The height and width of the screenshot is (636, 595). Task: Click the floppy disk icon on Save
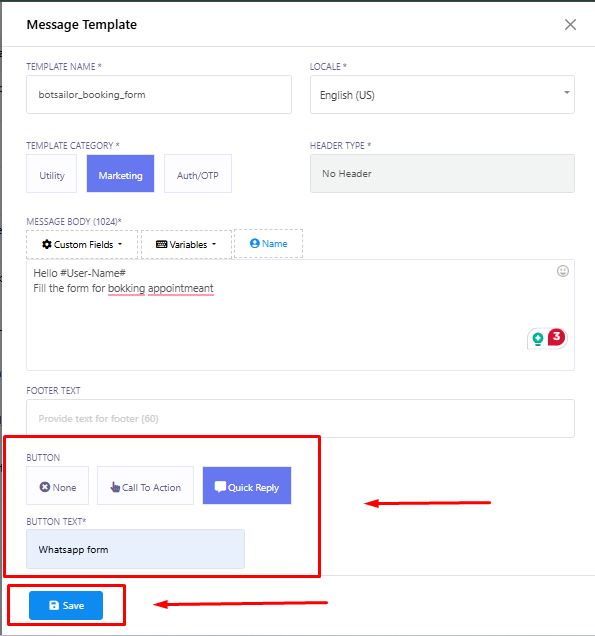pyautogui.click(x=54, y=605)
